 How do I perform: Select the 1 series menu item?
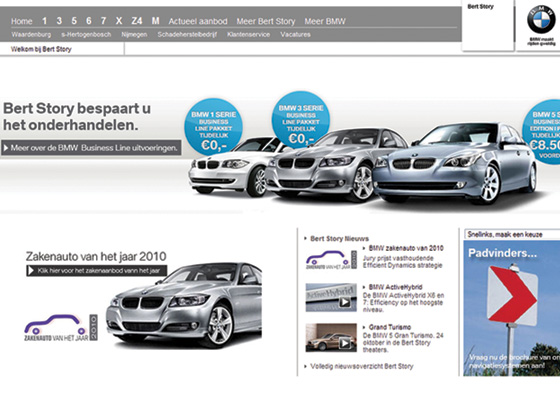[x=44, y=21]
